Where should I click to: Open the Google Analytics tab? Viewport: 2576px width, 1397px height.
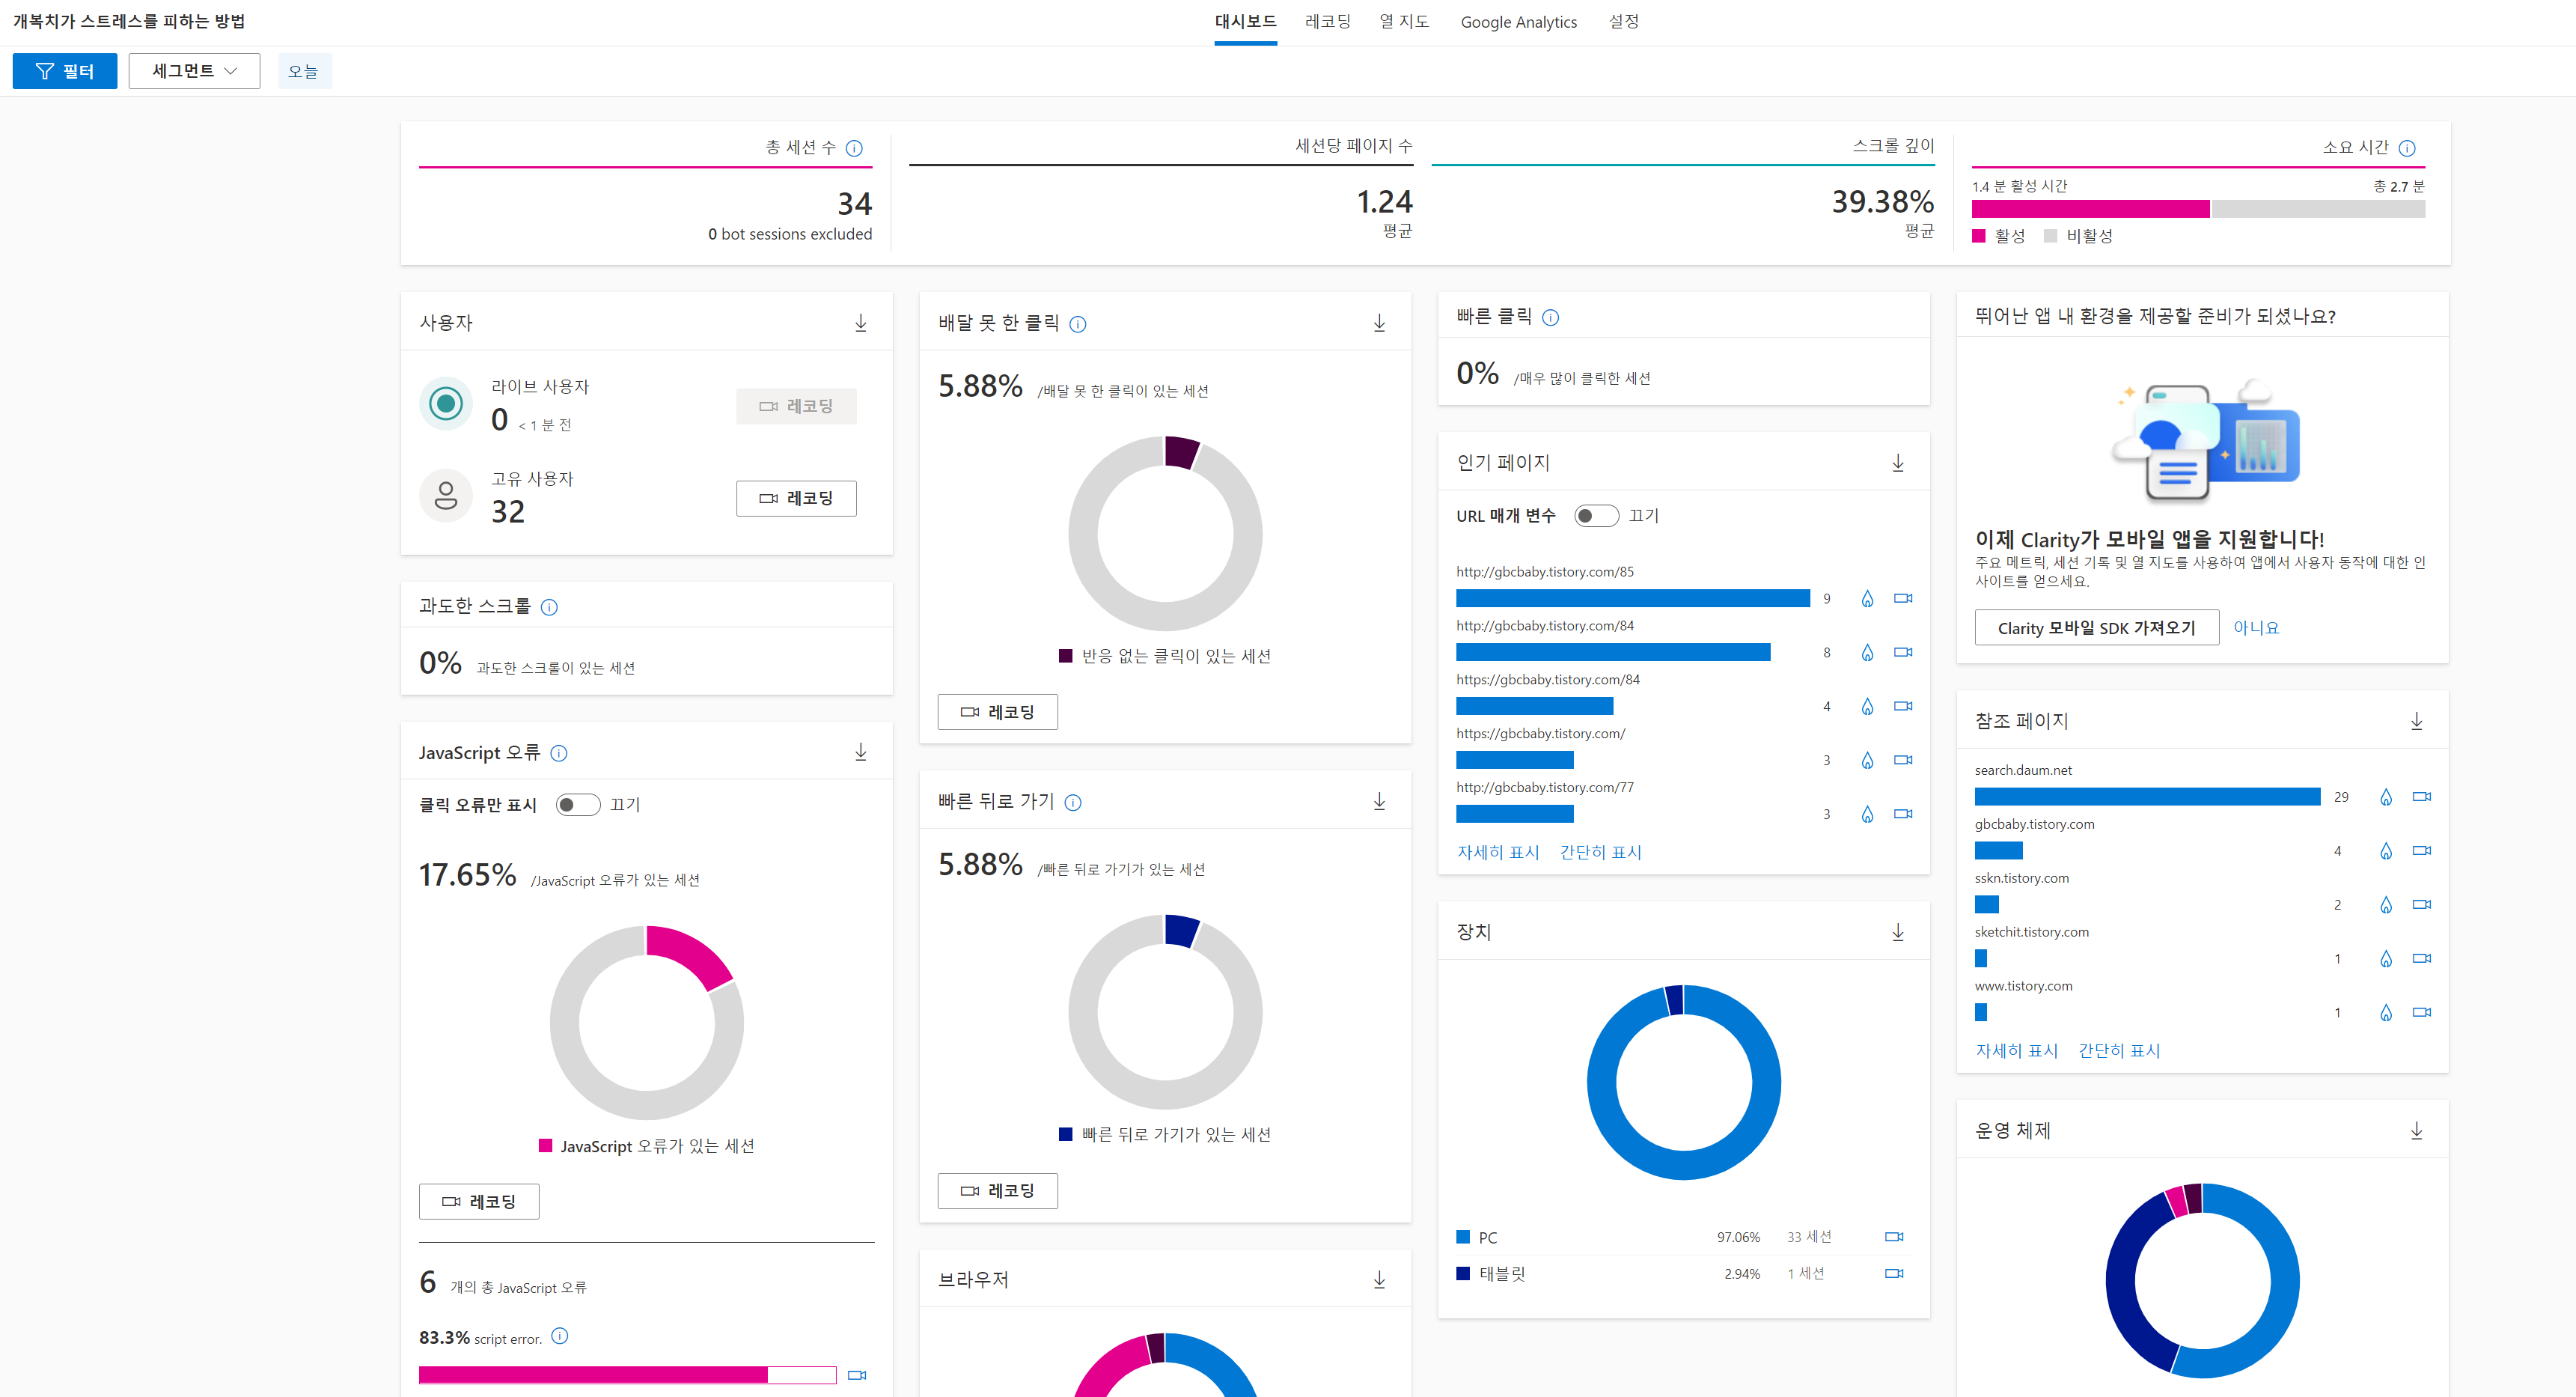1518,22
